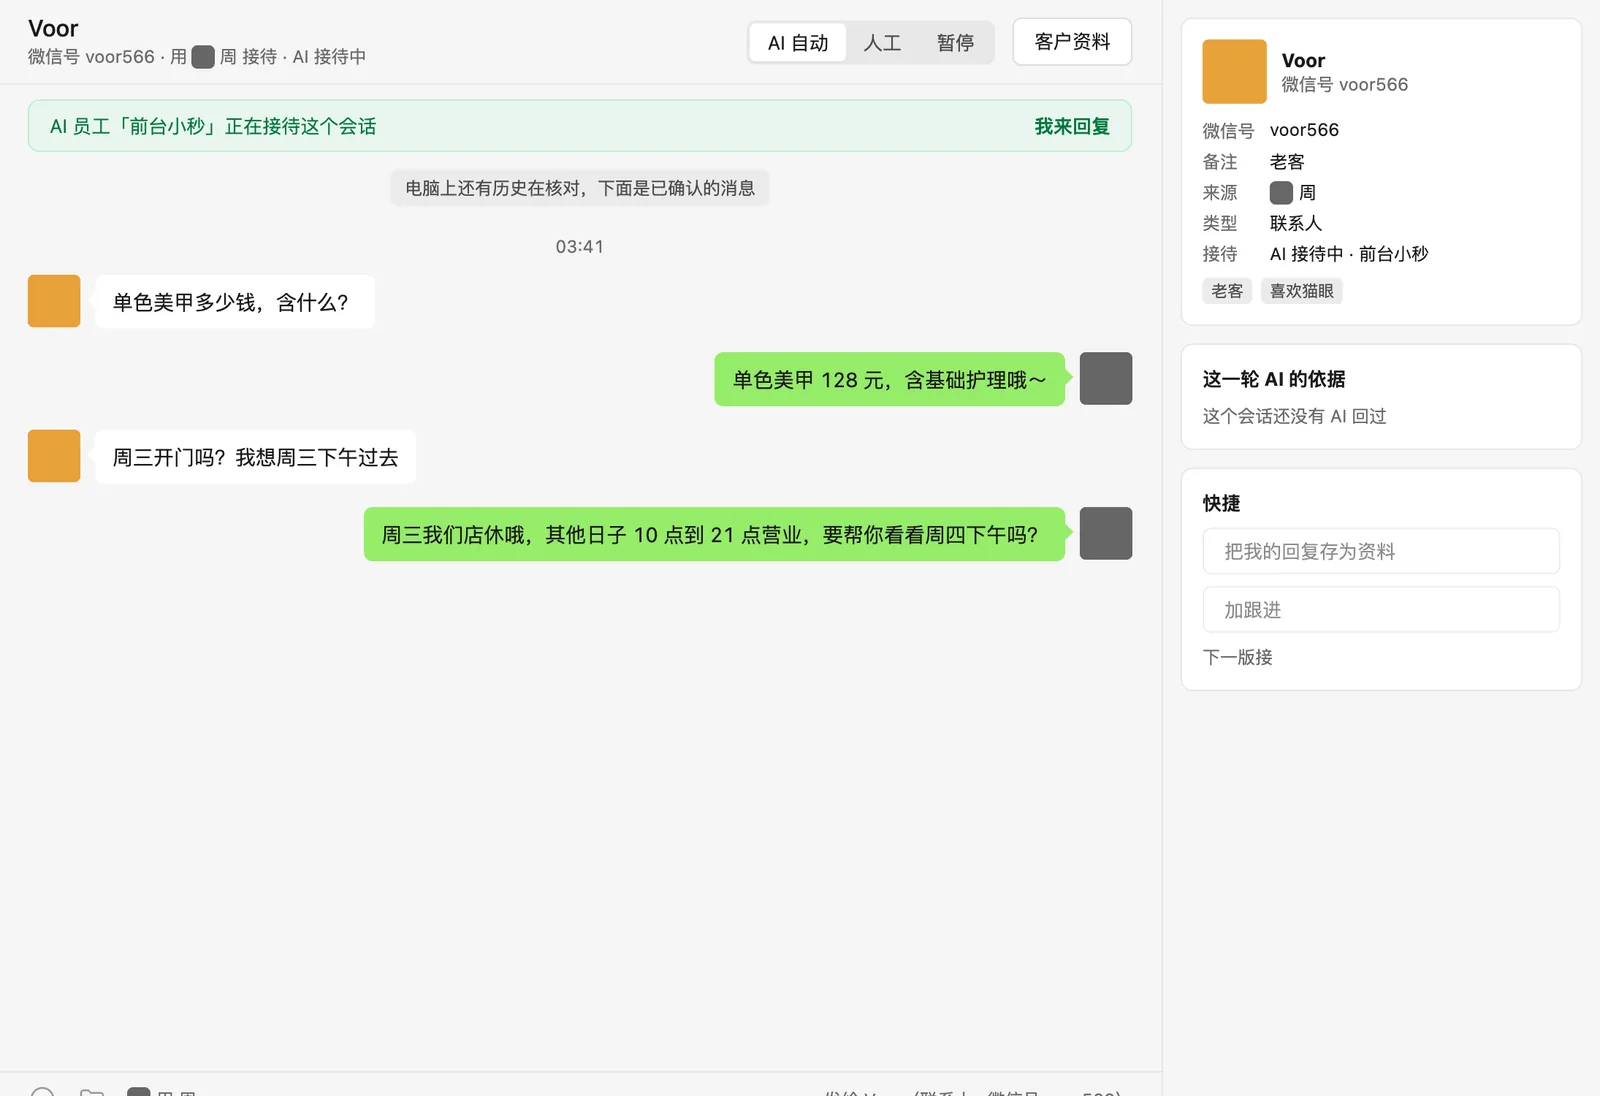Click the message 周三开门吗？我想周三下午过去
Viewport: 1600px width, 1096px height.
255,457
